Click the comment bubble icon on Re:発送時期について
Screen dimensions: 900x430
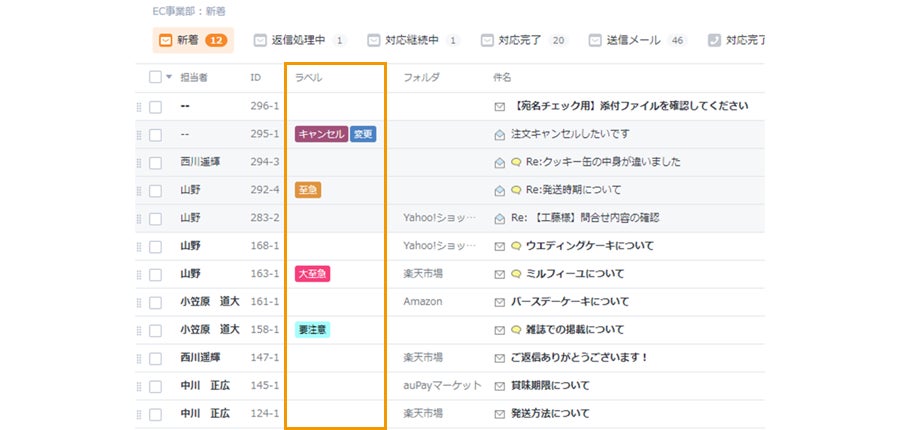pyautogui.click(x=516, y=190)
